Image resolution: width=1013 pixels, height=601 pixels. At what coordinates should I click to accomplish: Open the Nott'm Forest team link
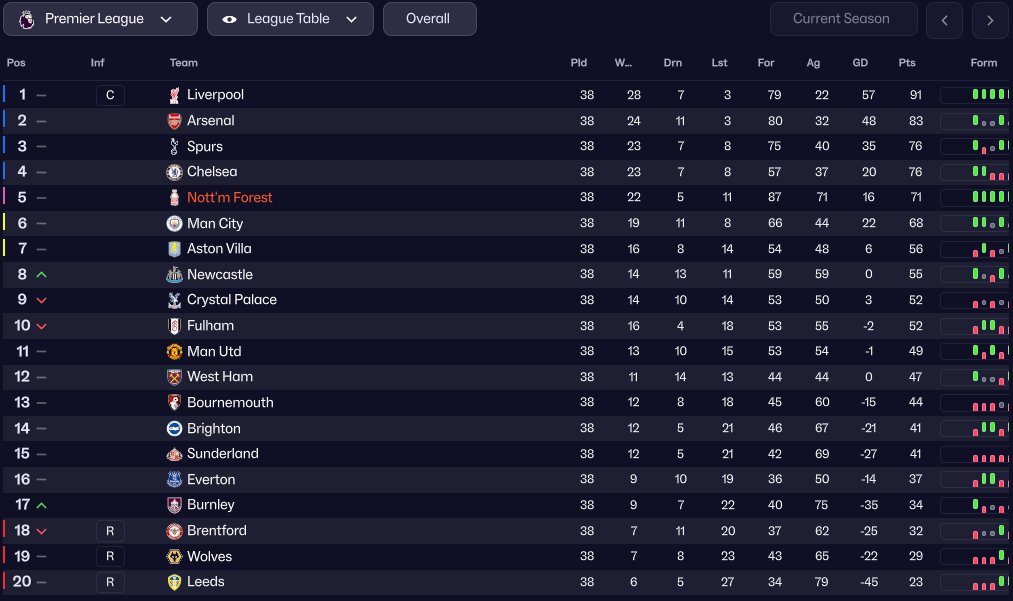point(229,198)
